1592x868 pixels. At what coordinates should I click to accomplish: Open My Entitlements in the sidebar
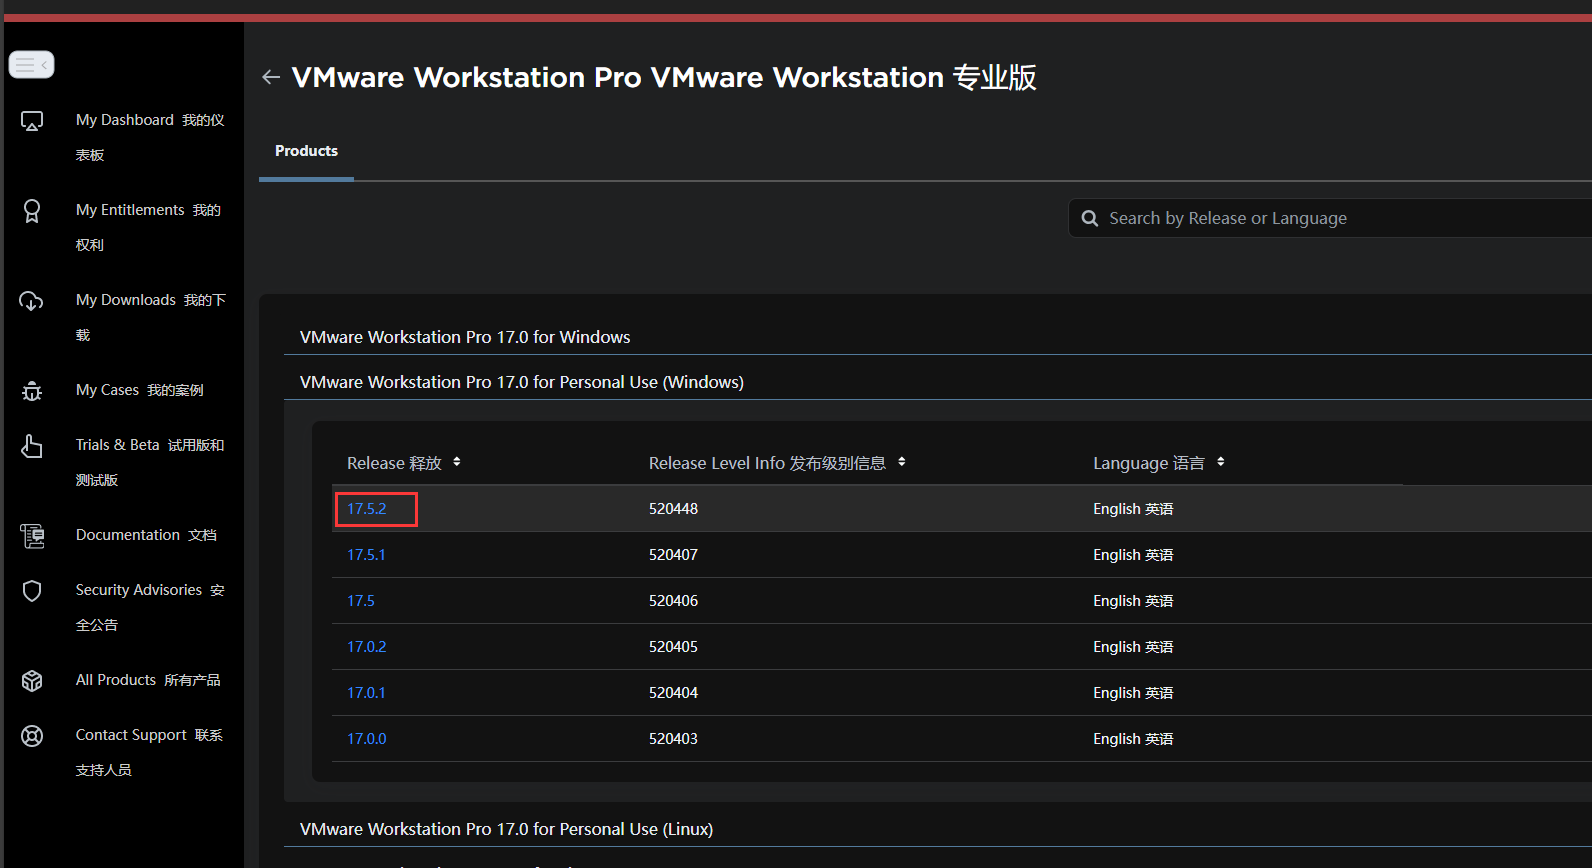click(148, 227)
